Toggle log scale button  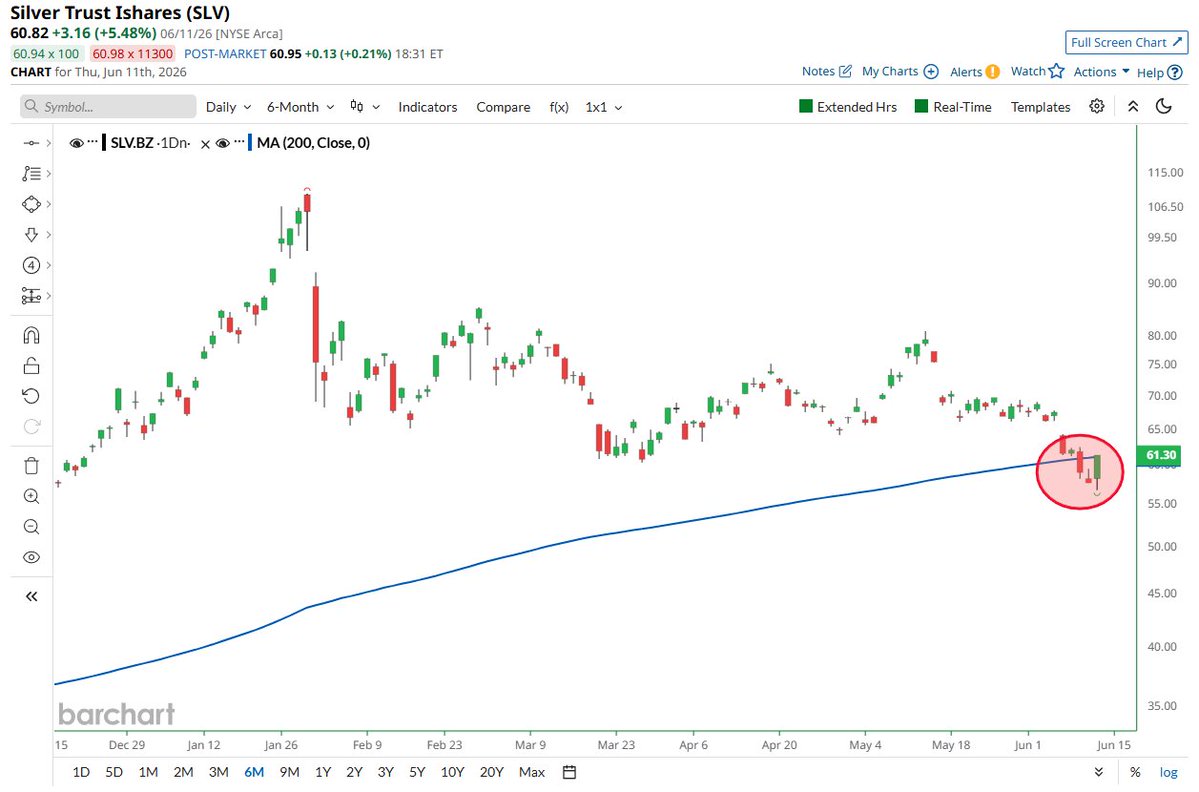[1168, 772]
